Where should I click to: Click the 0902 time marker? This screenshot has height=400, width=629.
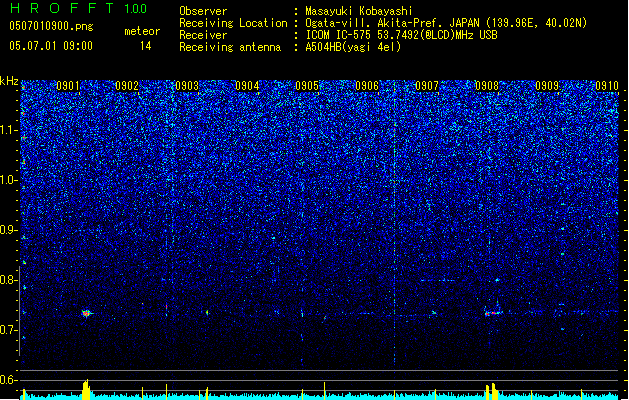point(127,86)
